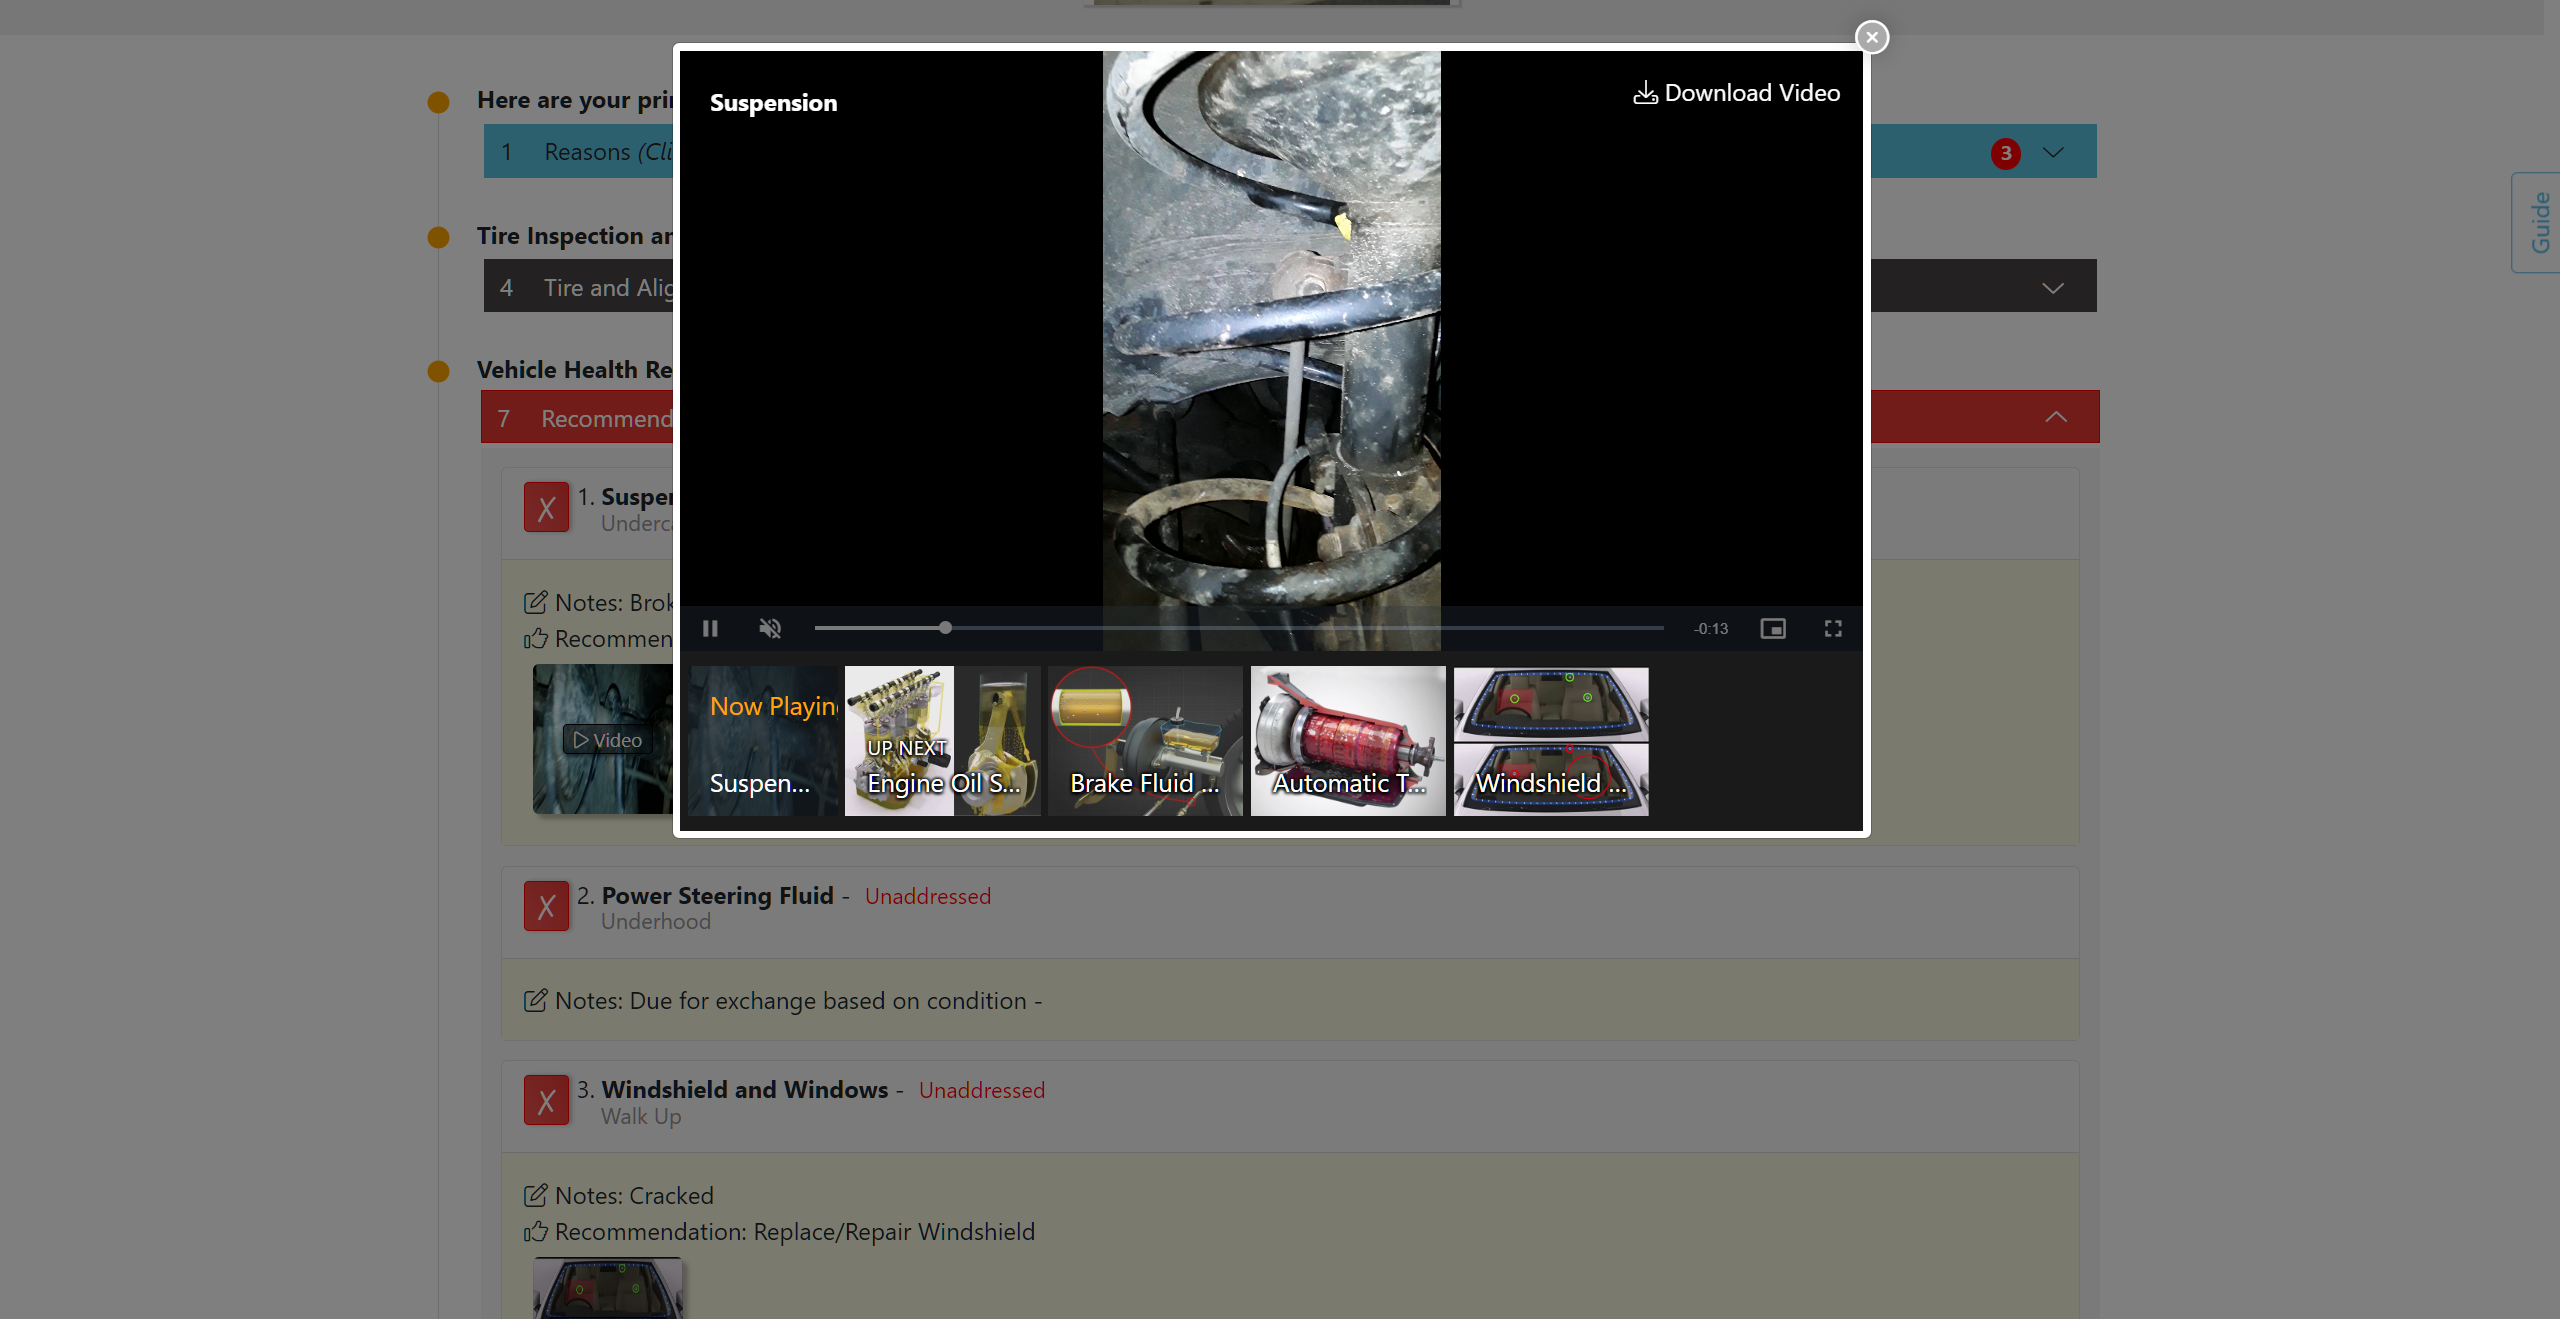
Task: Open the Windshield video thumbnail
Action: 1550,741
